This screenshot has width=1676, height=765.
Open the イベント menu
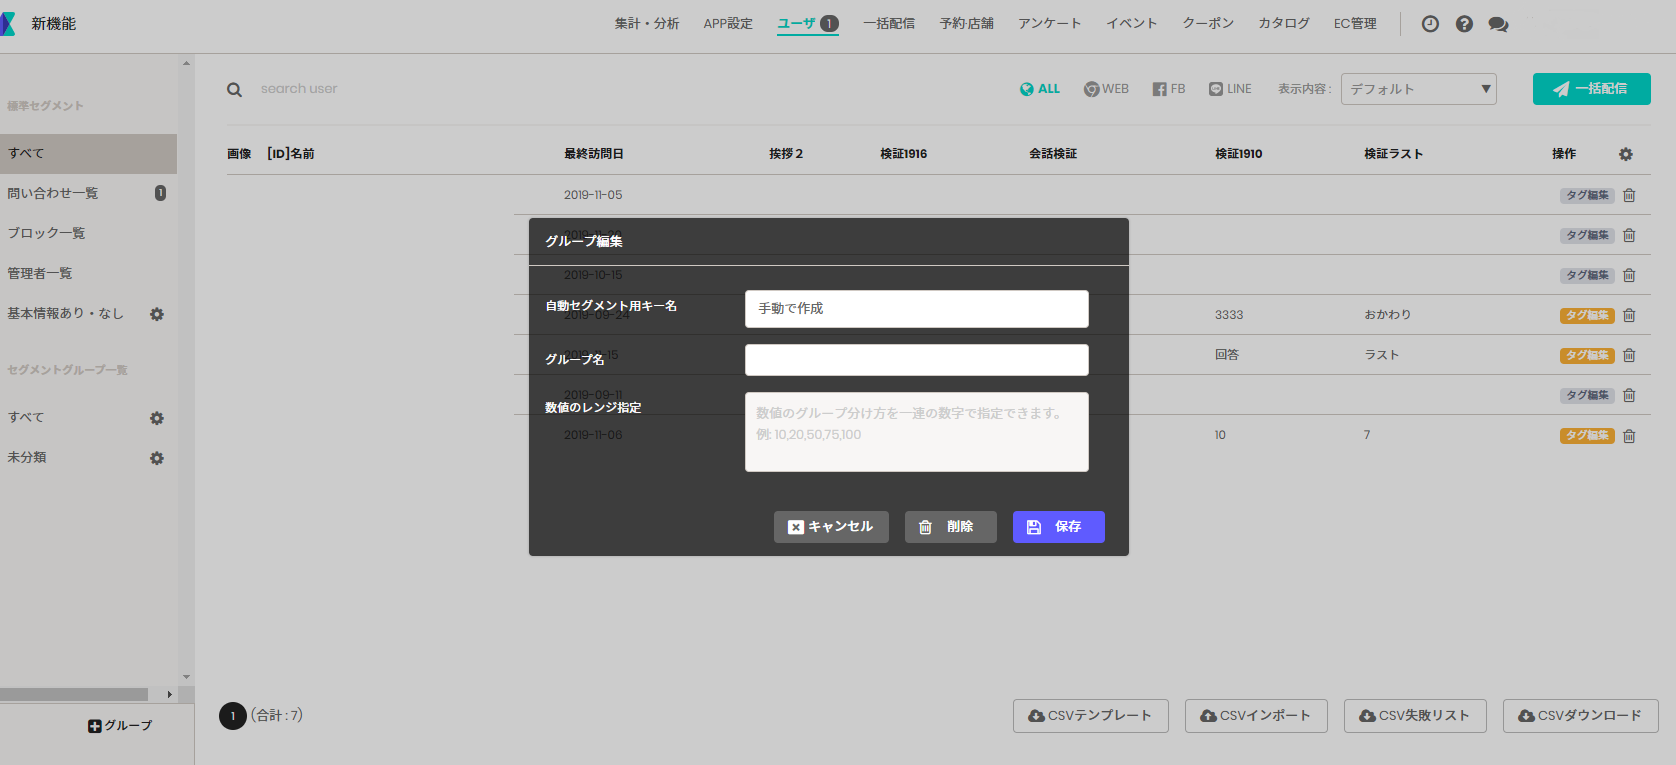point(1132,24)
